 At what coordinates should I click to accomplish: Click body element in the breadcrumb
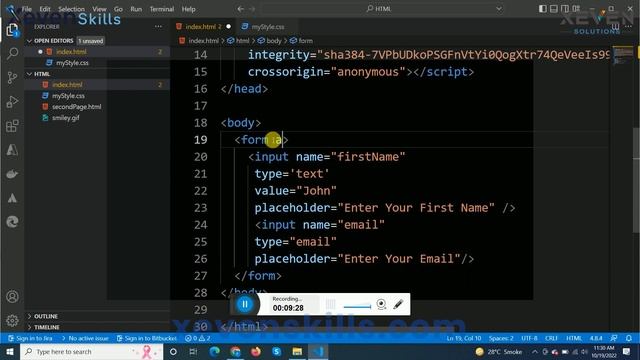[269, 41]
